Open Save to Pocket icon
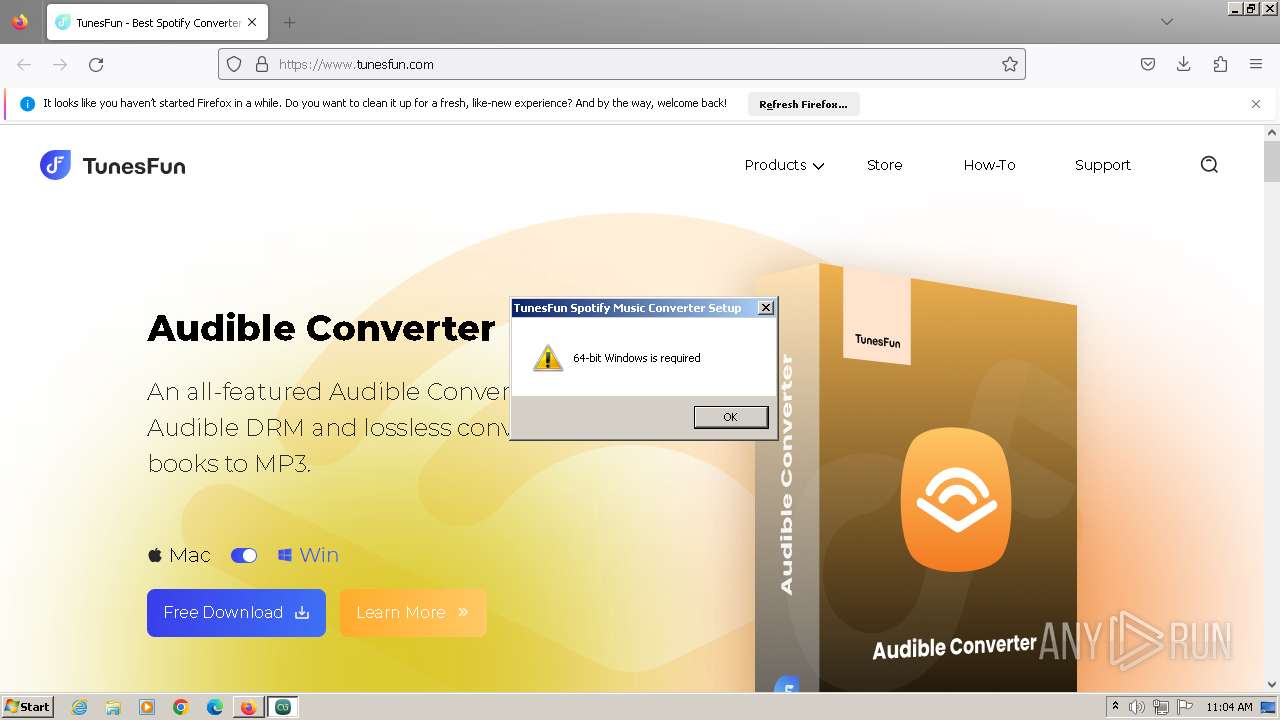Image resolution: width=1280 pixels, height=720 pixels. pyautogui.click(x=1148, y=64)
